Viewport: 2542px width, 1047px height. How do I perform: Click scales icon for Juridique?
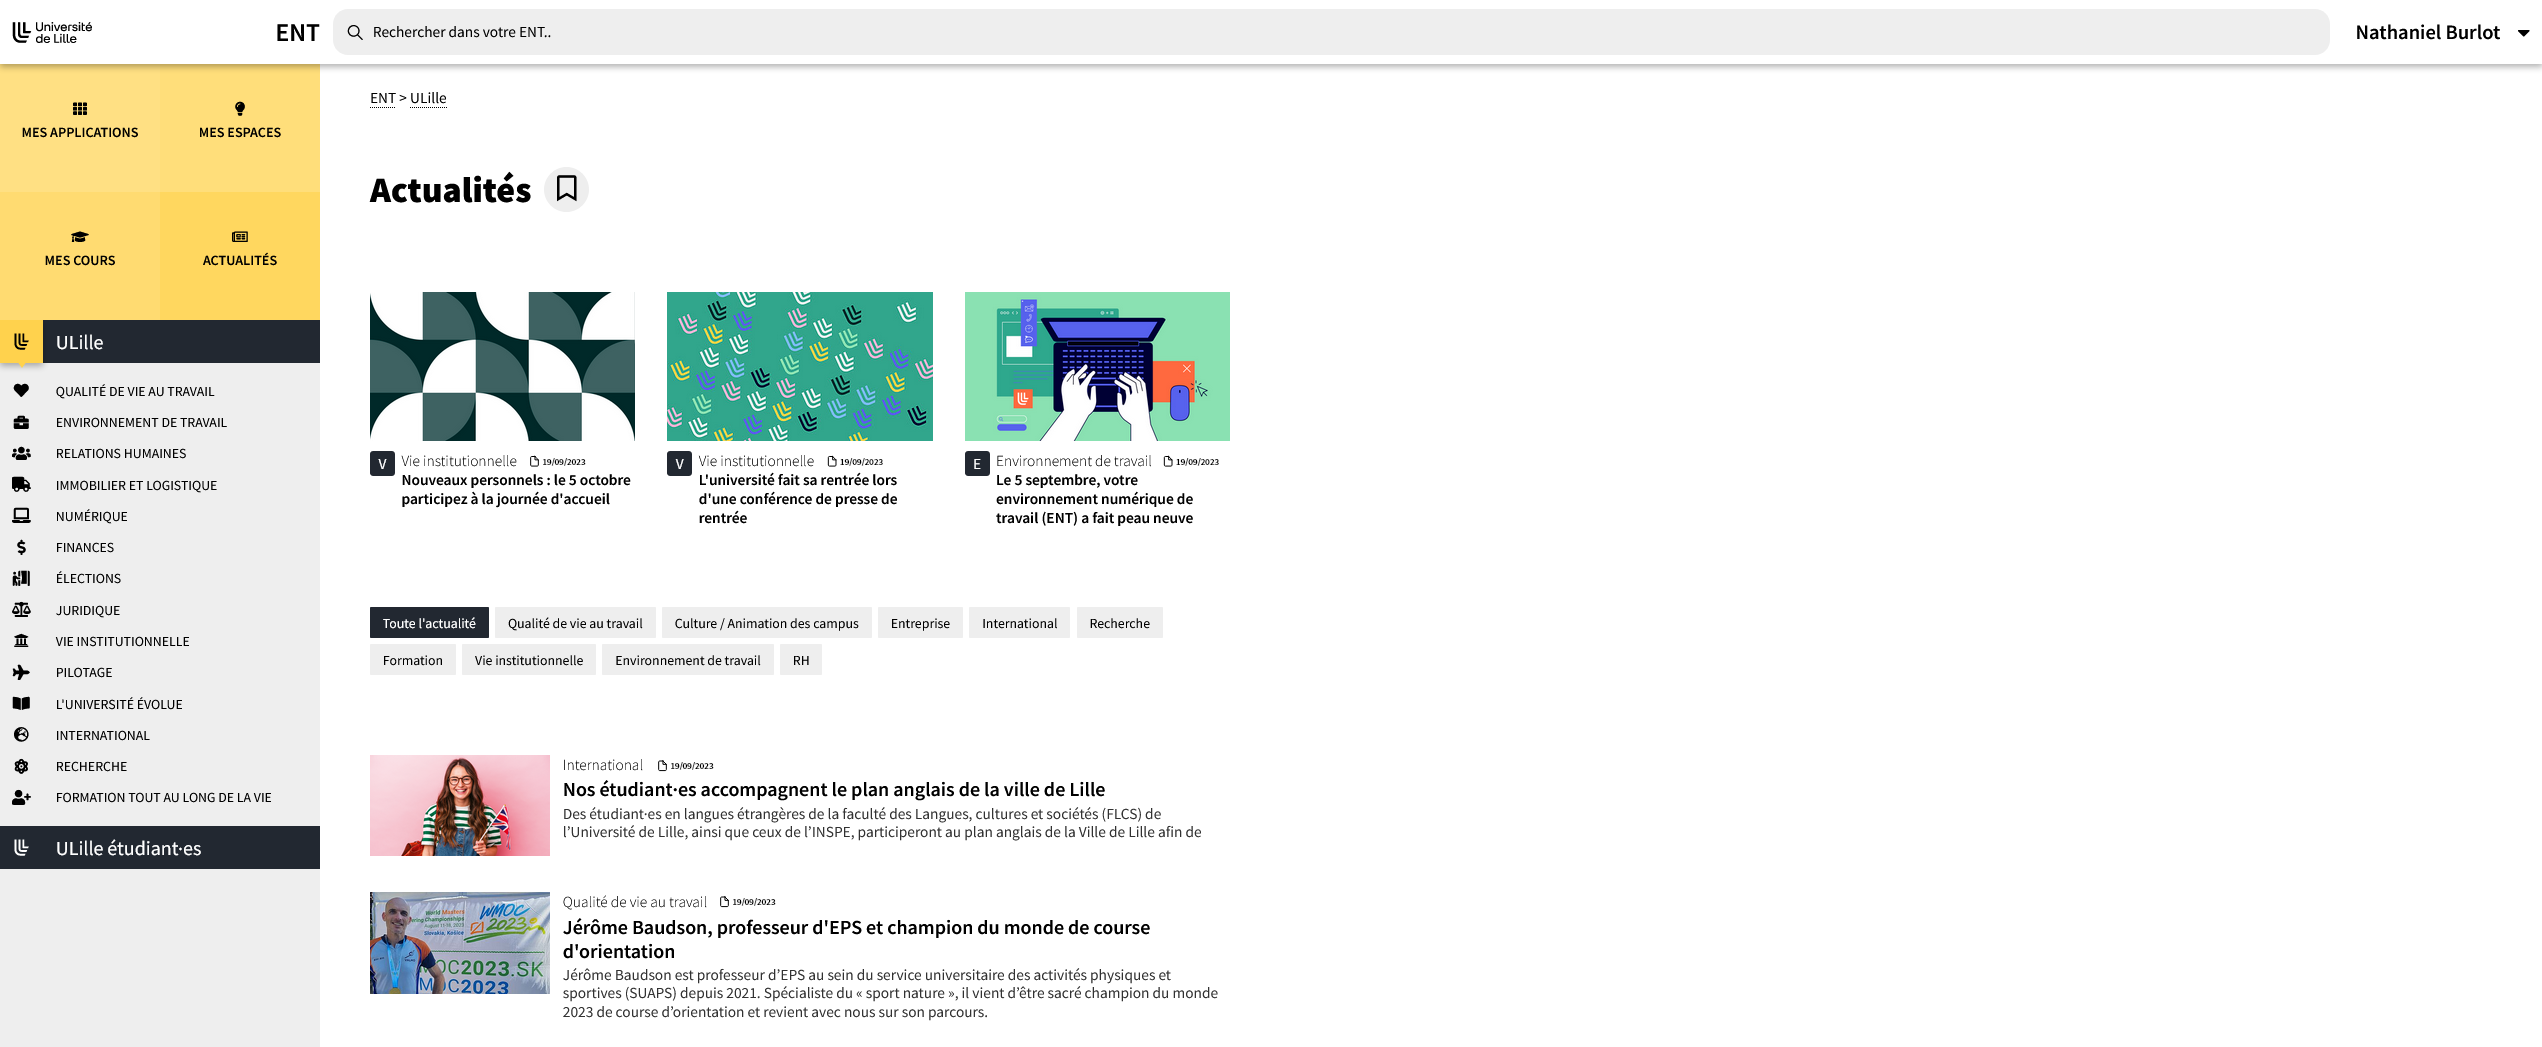tap(21, 610)
